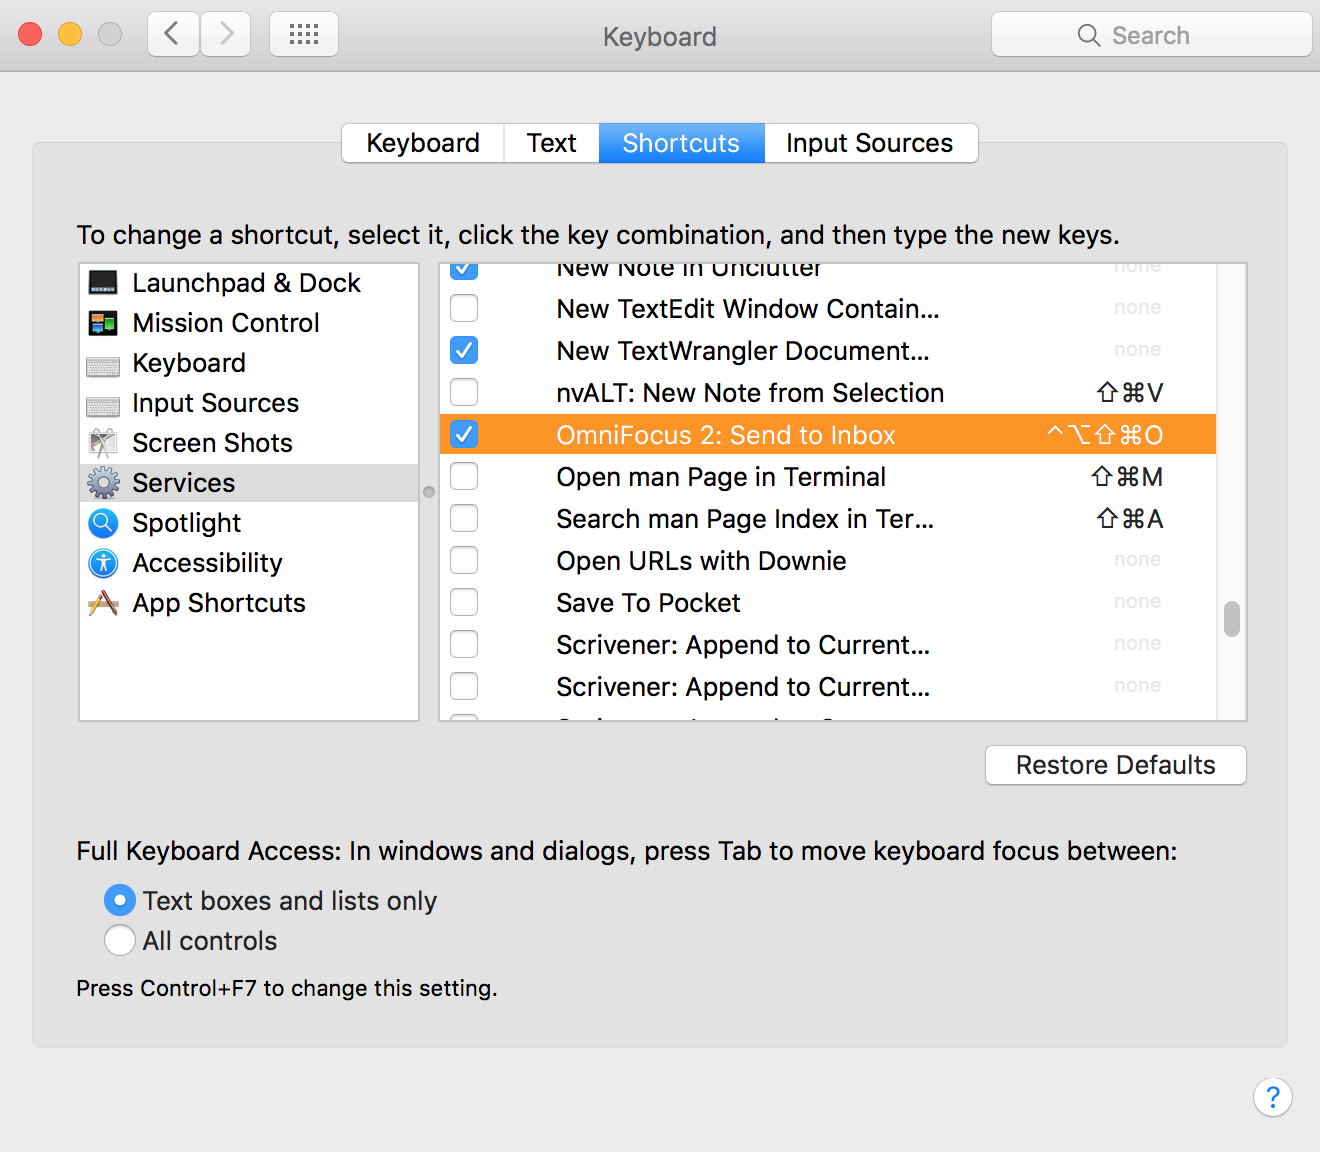Select Services category in sidebar
Image resolution: width=1320 pixels, height=1152 pixels.
[x=249, y=483]
